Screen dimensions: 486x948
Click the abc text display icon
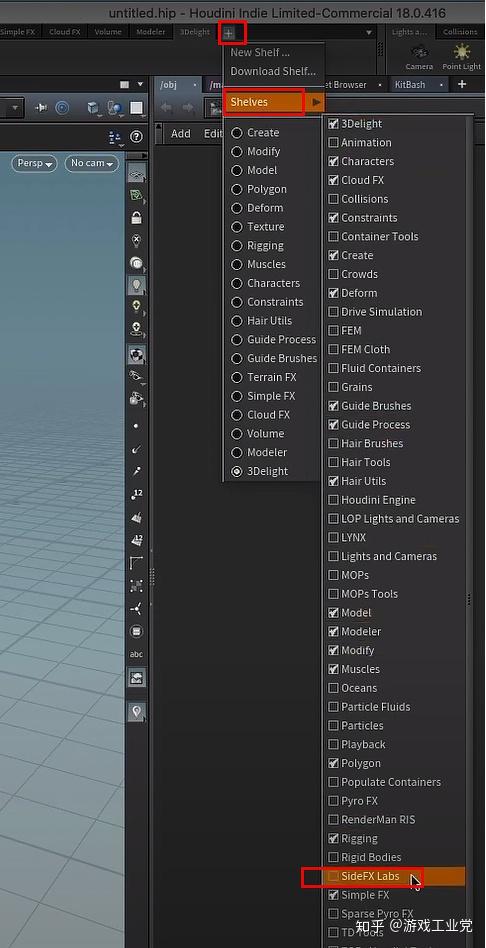137,654
